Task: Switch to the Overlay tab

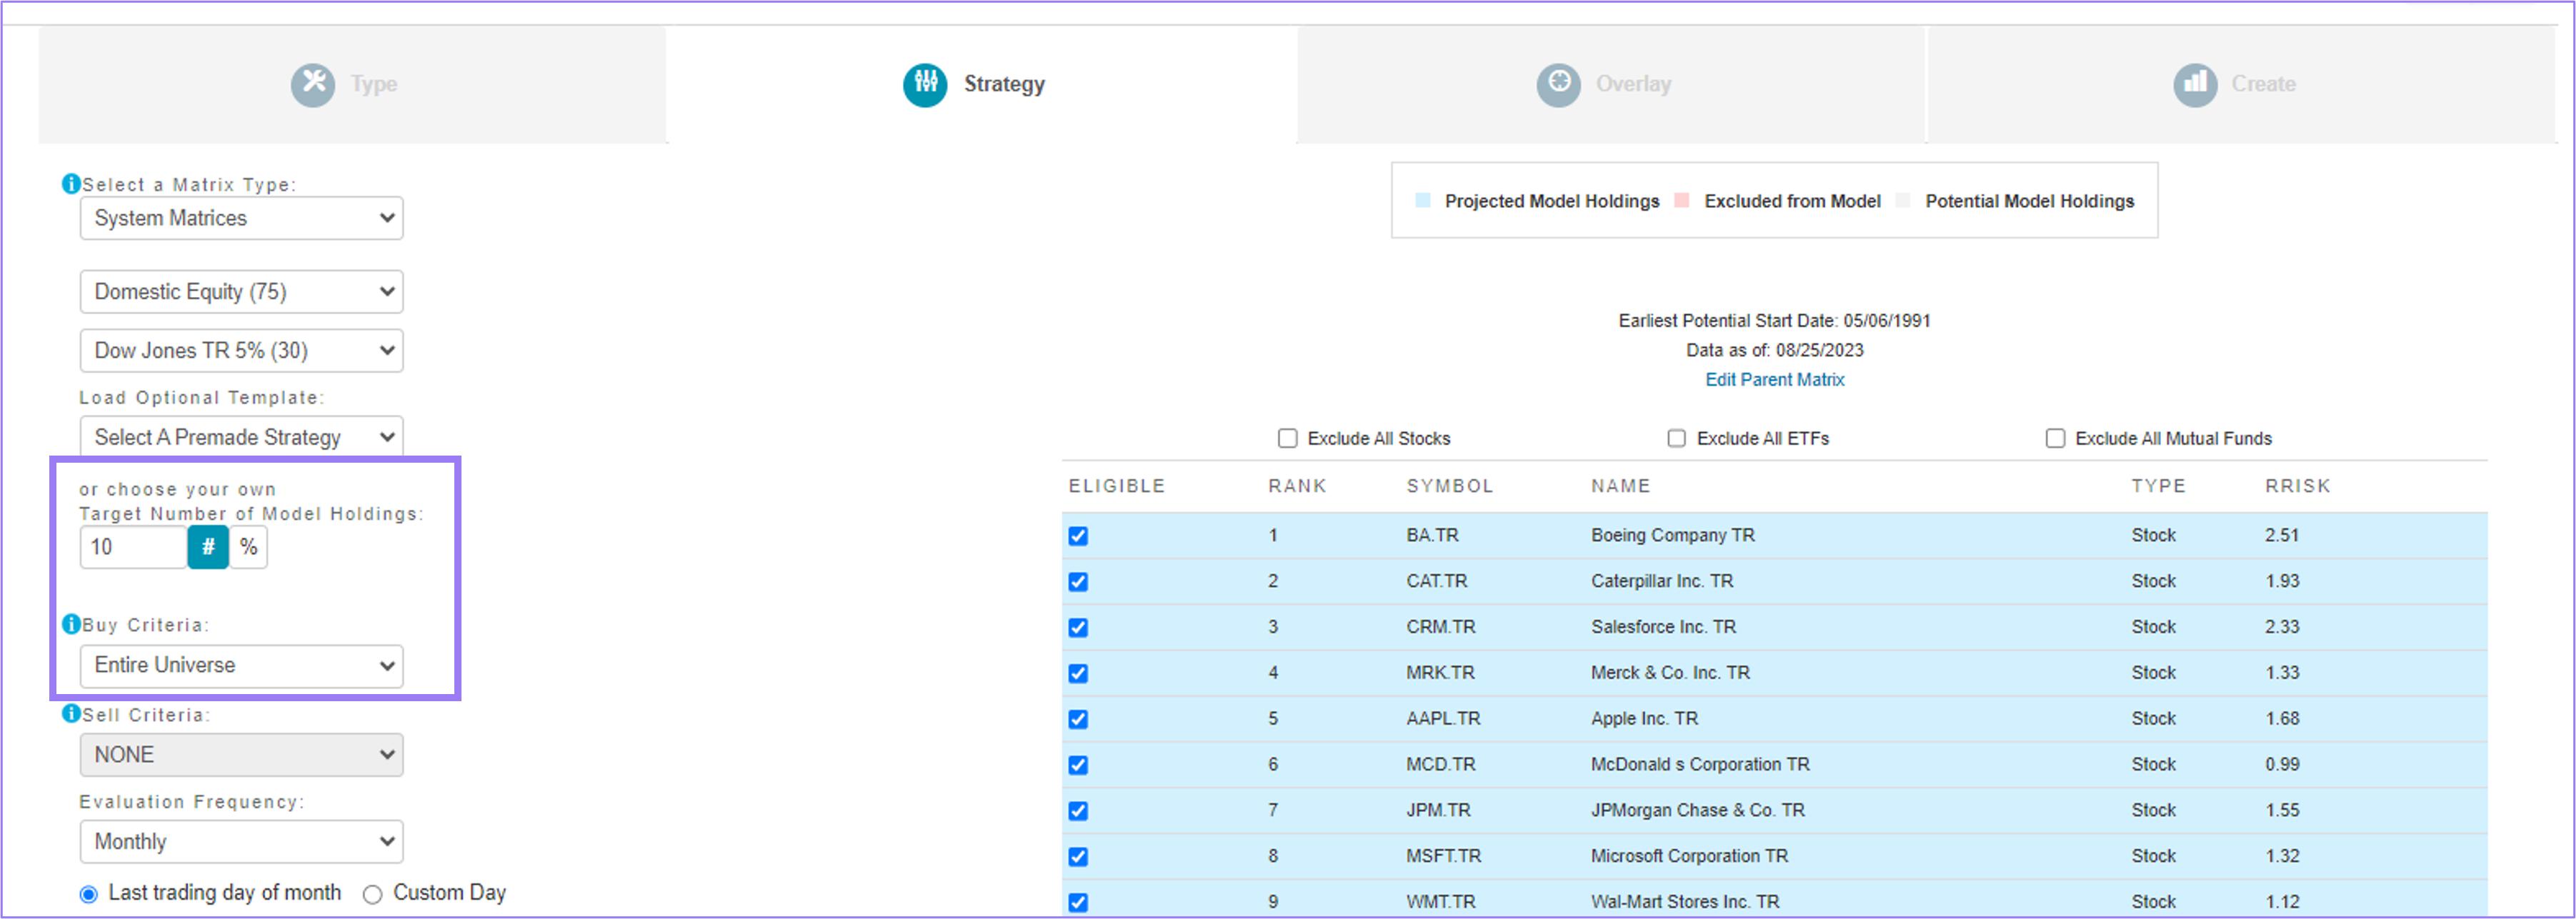Action: (1611, 85)
